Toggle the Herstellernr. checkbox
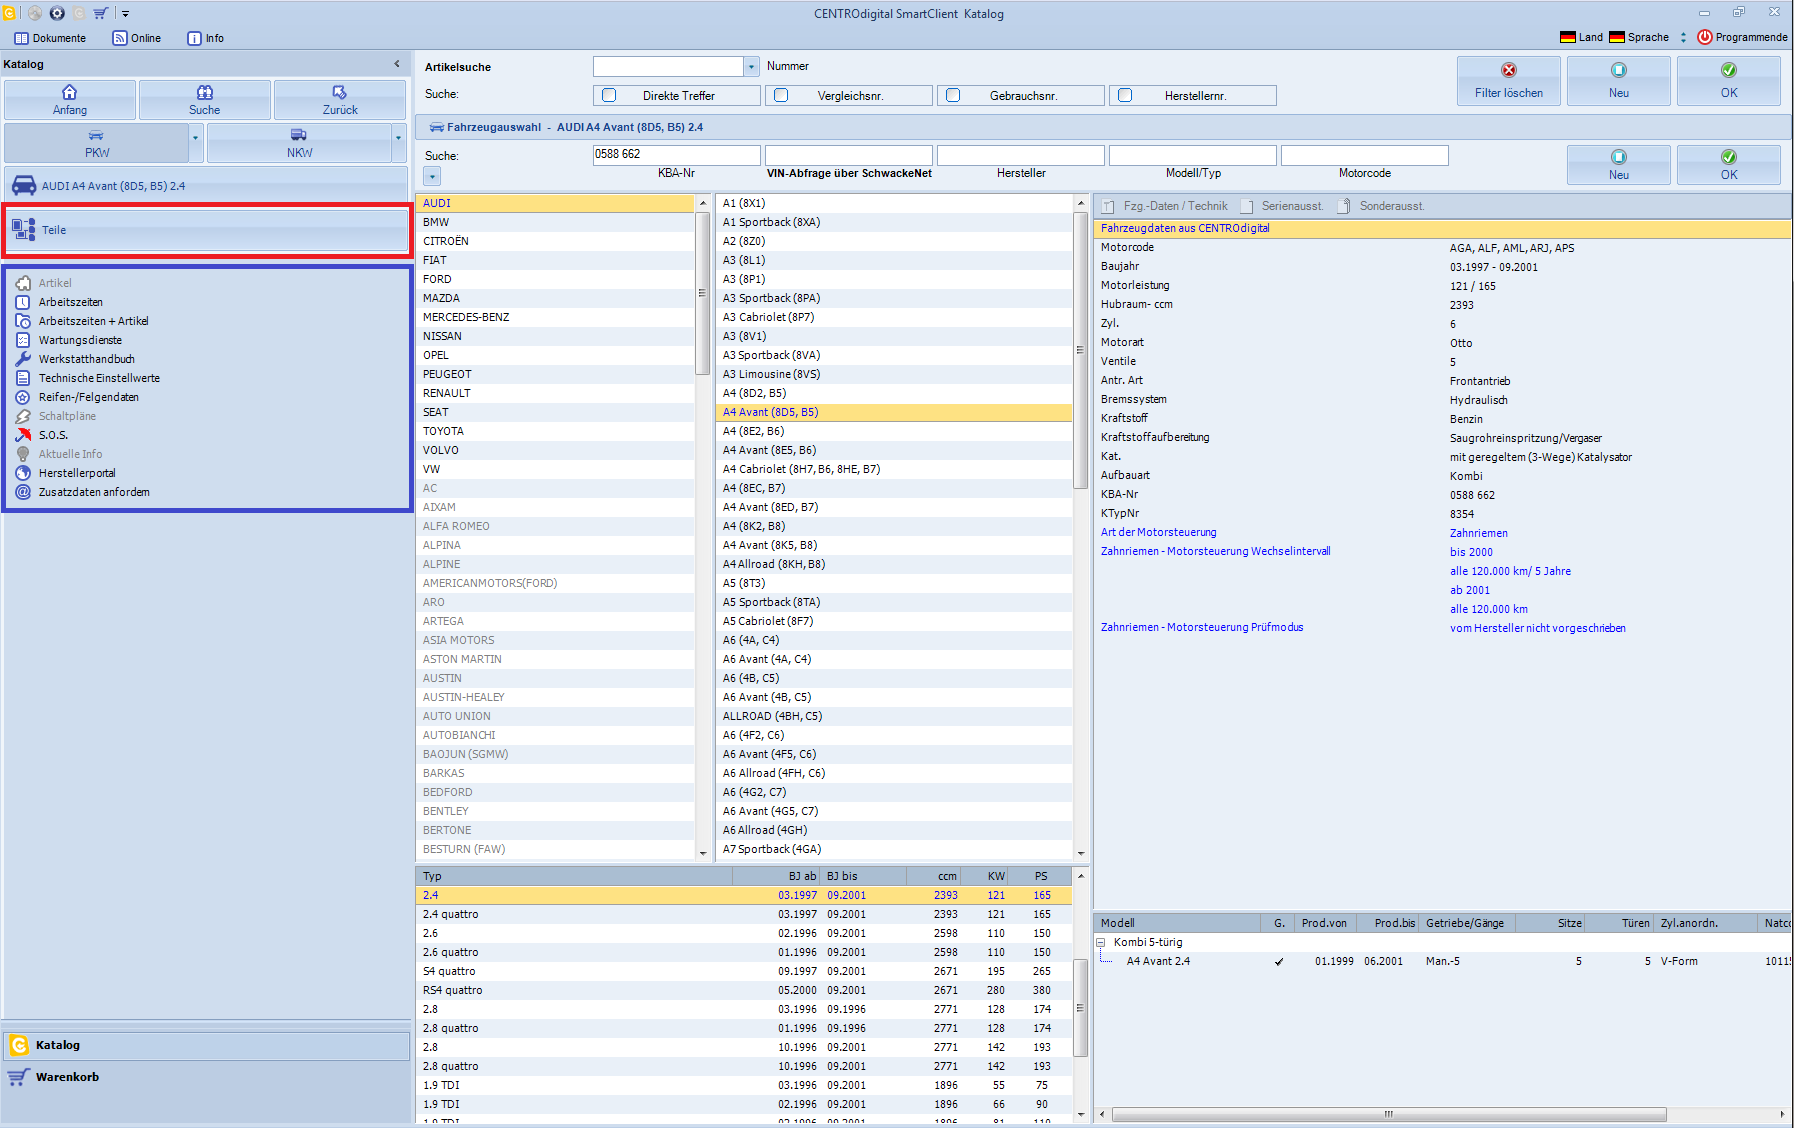 pos(1125,95)
